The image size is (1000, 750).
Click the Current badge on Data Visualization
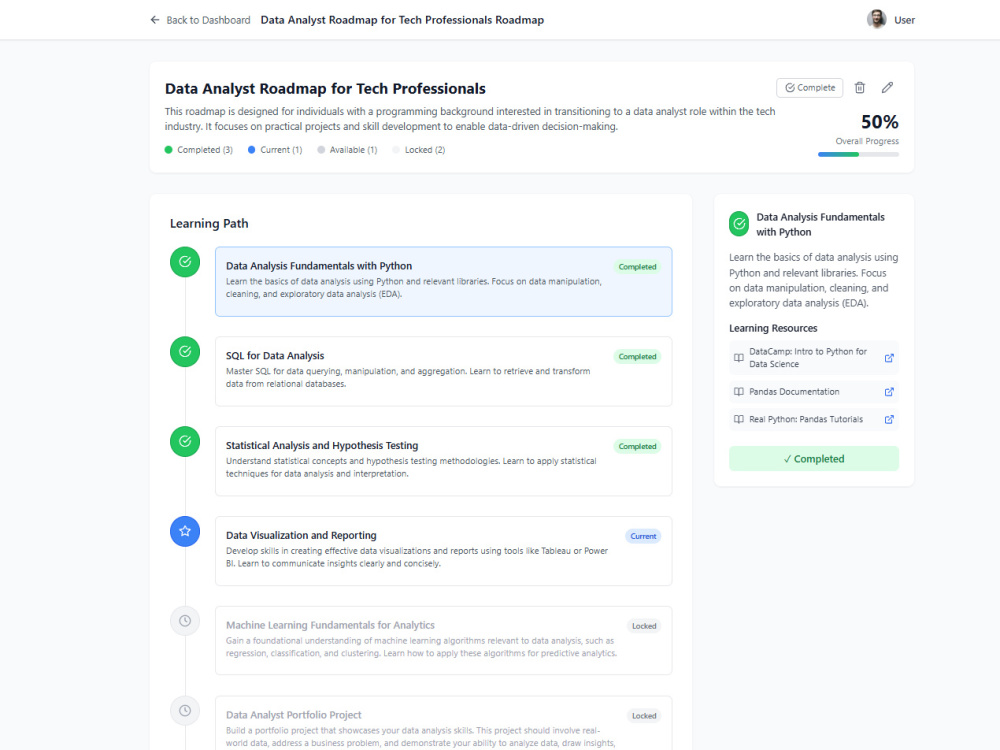pyautogui.click(x=643, y=536)
